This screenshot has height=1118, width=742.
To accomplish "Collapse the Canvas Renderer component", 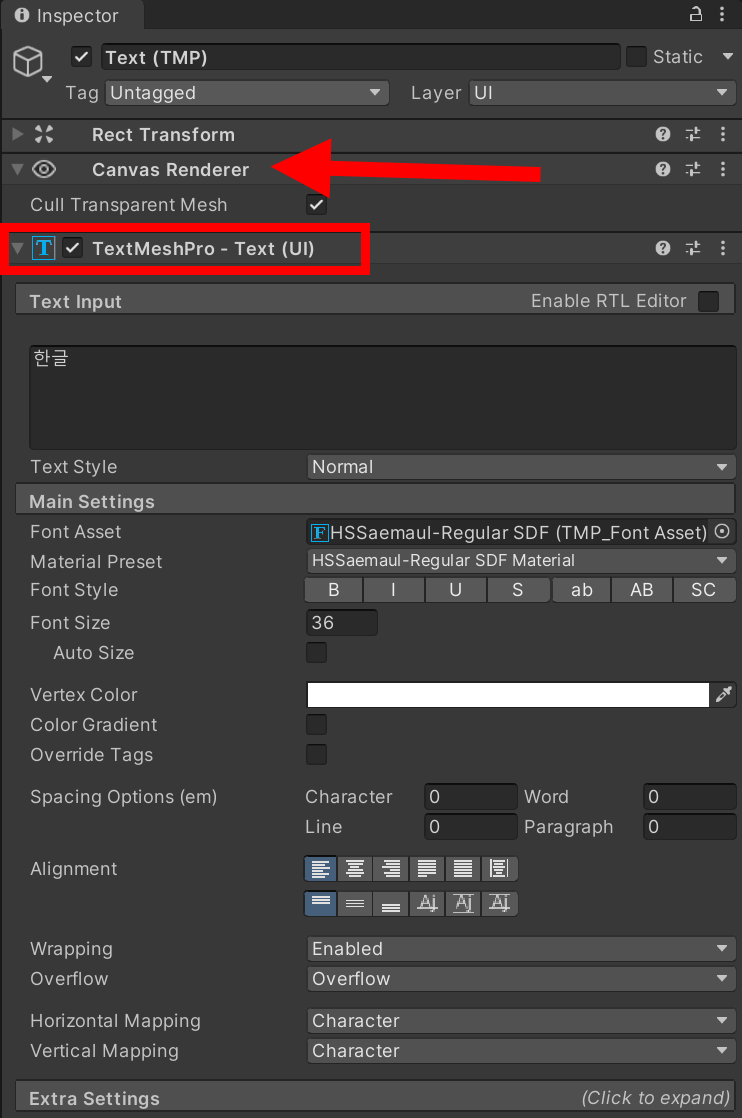I will click(18, 169).
